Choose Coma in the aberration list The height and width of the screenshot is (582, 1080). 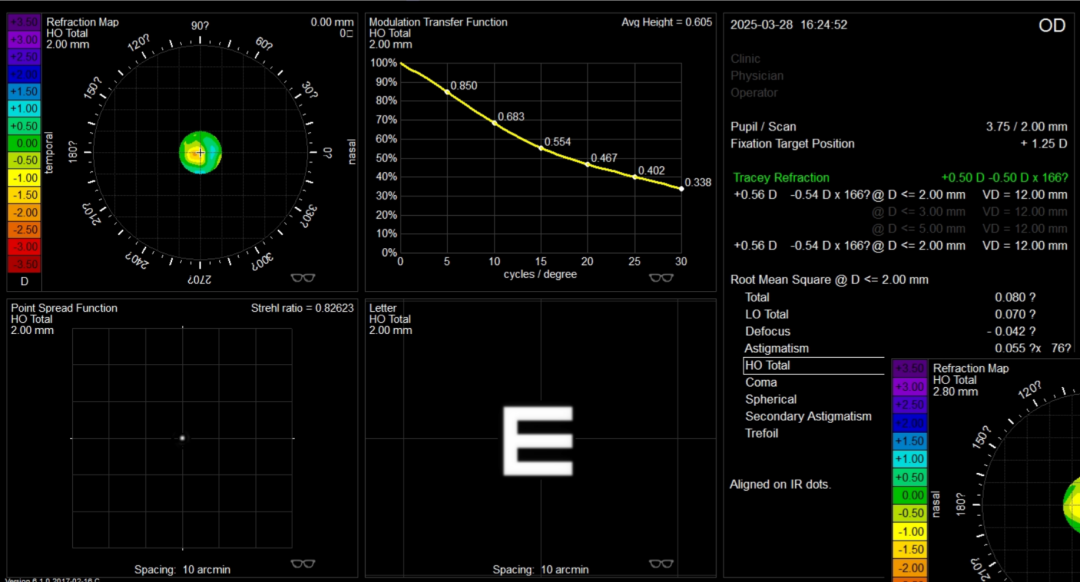click(x=760, y=382)
